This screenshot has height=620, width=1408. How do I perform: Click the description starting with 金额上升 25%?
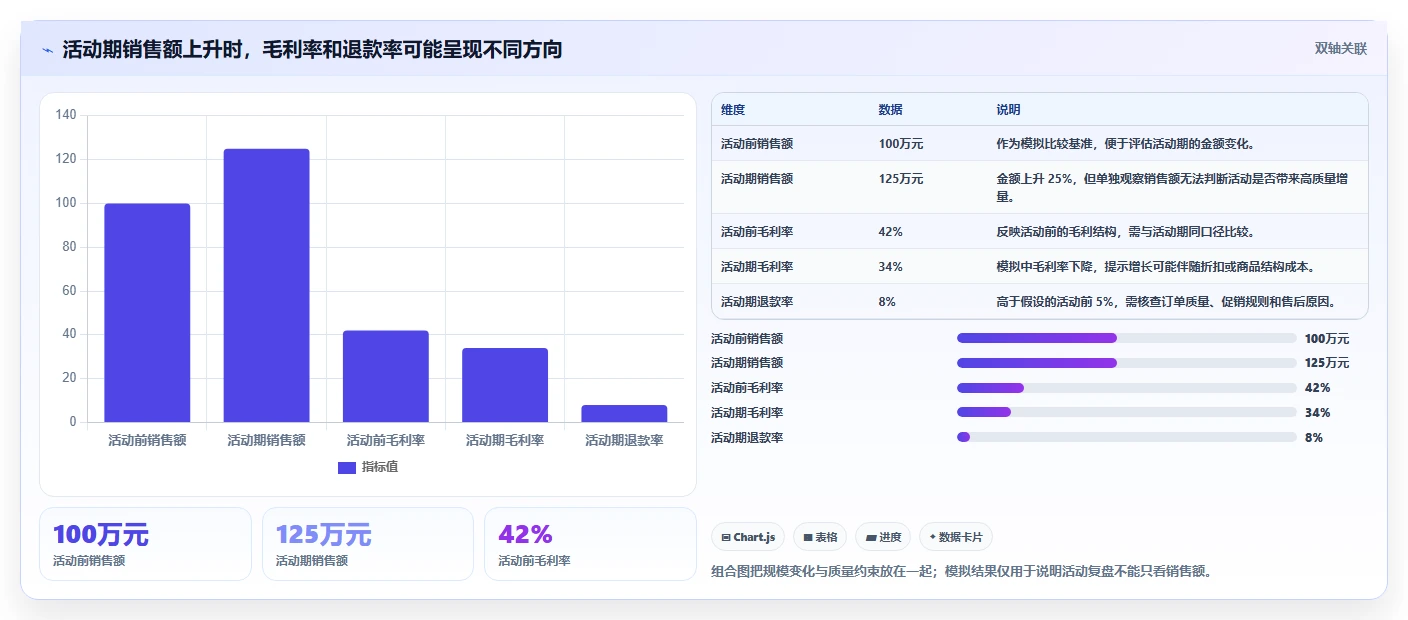[1171, 188]
